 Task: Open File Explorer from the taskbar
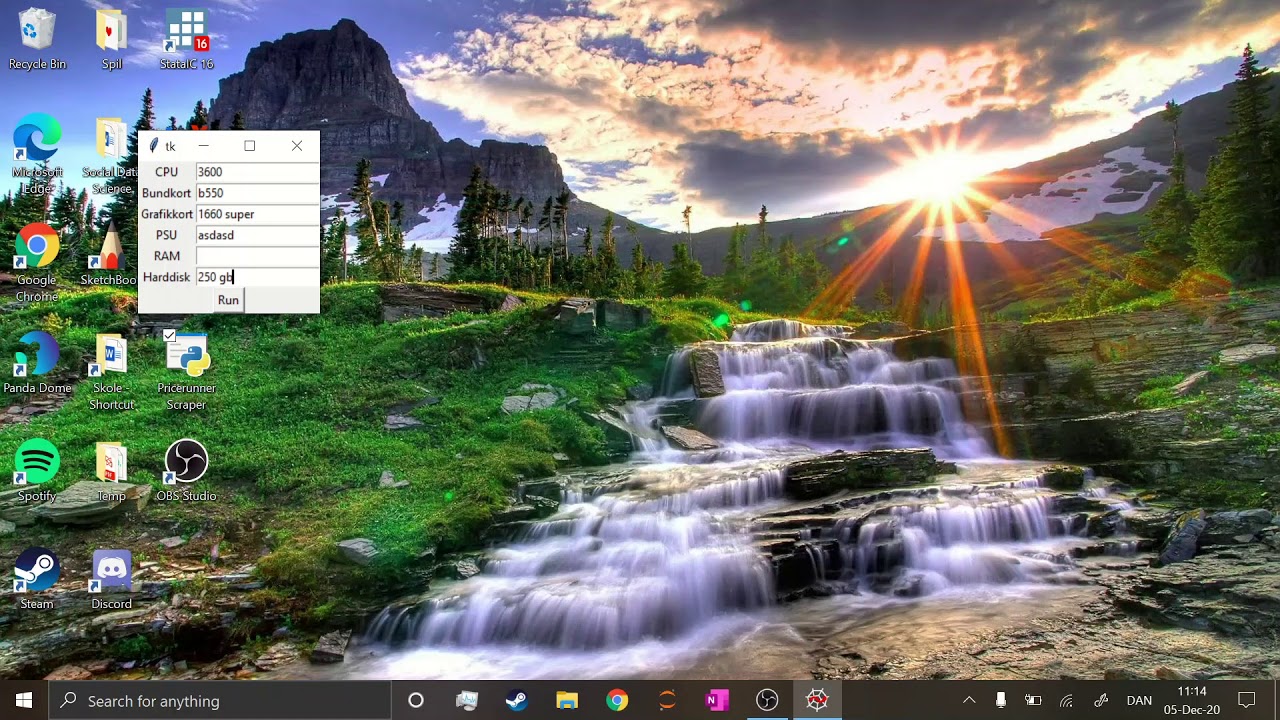pyautogui.click(x=567, y=700)
